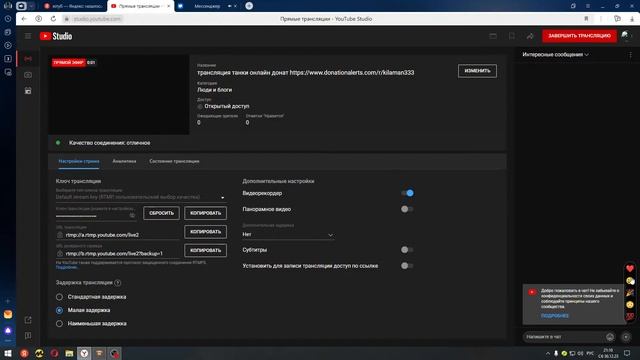The width and height of the screenshot is (640, 360).
Task: Select Малая задержка radio option
Action: pos(59,310)
